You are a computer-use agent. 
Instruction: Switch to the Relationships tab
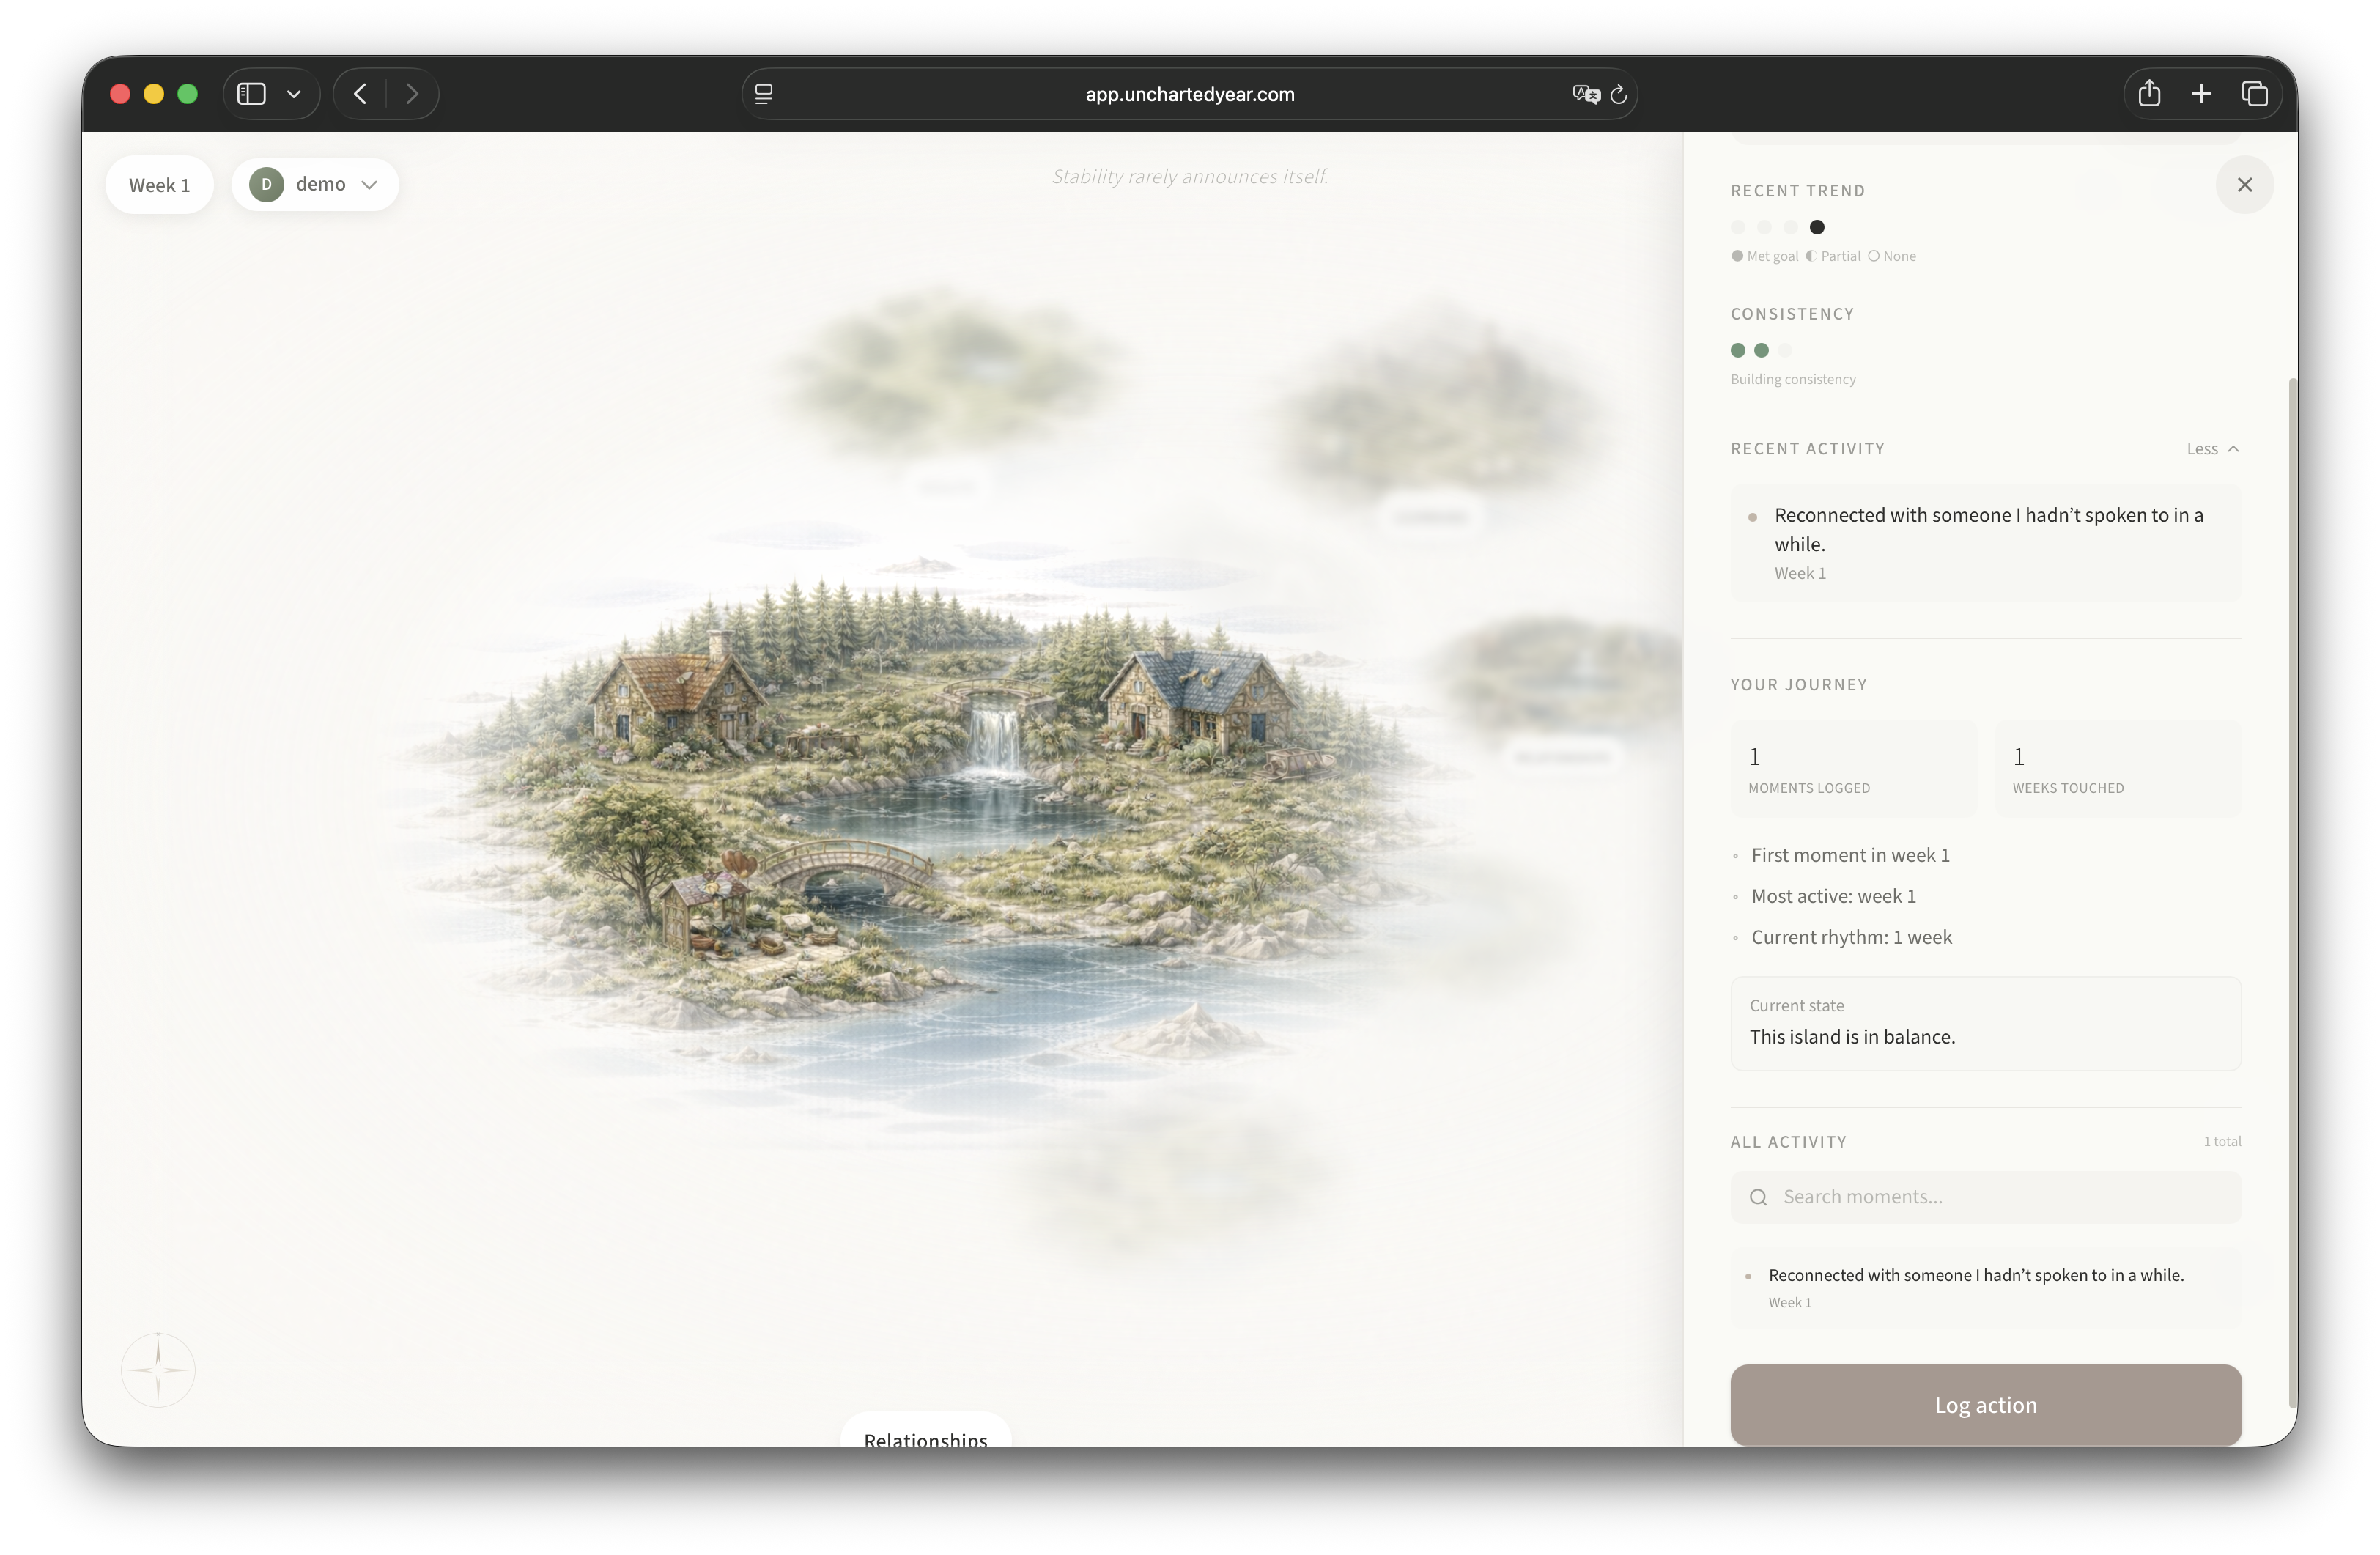tap(925, 1437)
